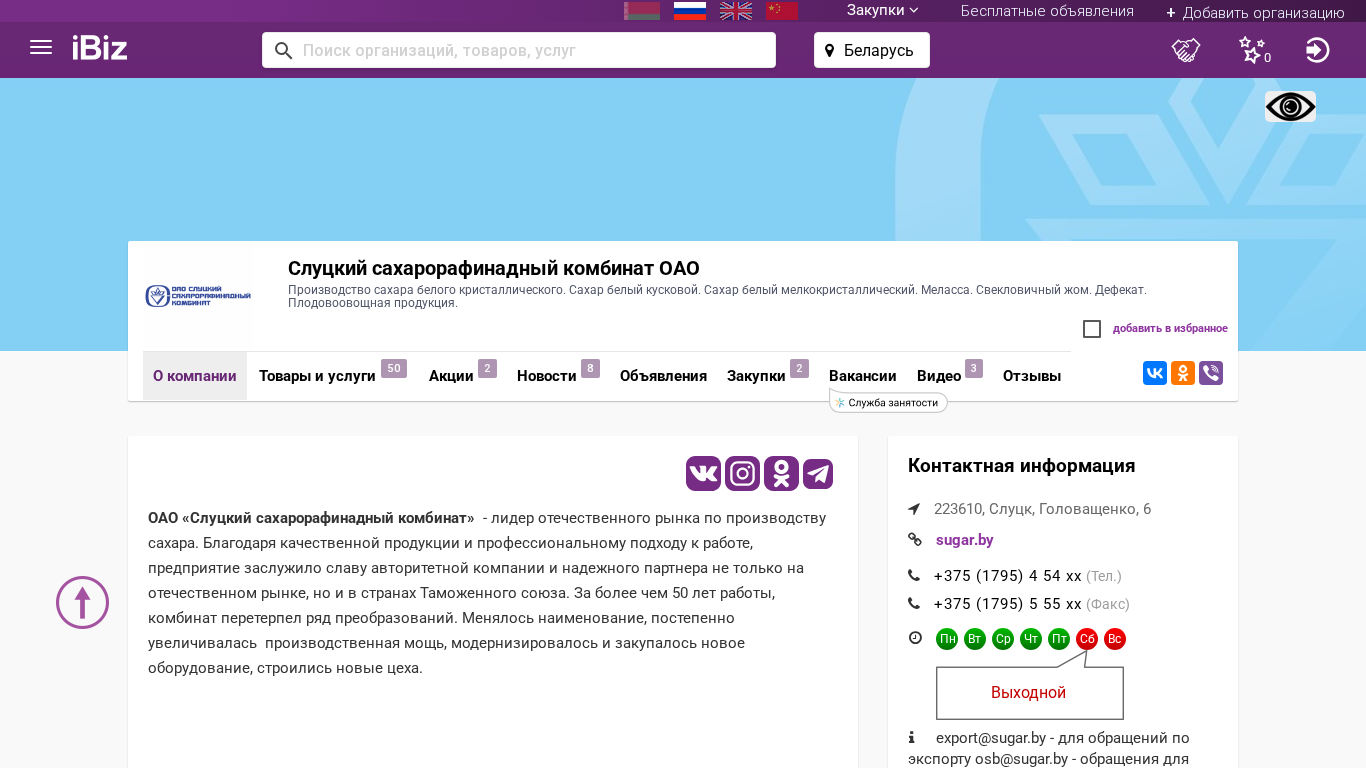Select Tuesday (Вт) schedule dot

coord(975,639)
